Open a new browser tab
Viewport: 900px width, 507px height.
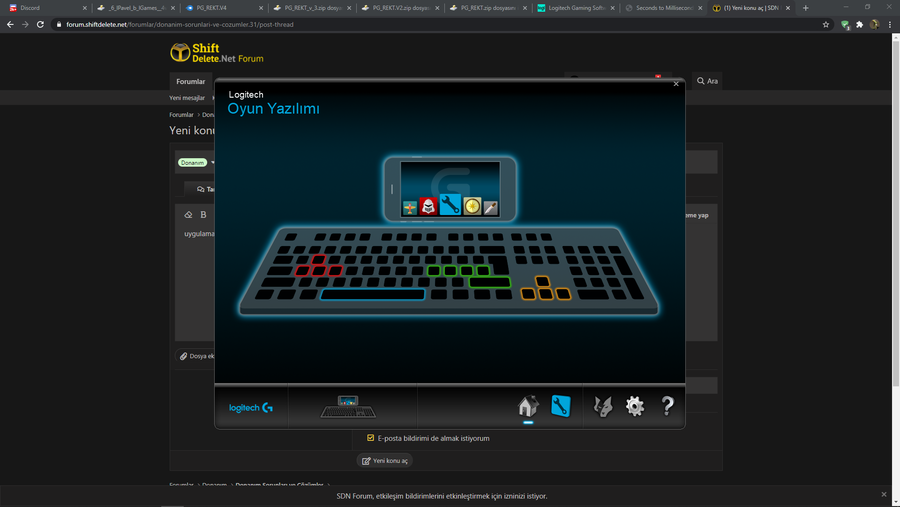tap(805, 8)
